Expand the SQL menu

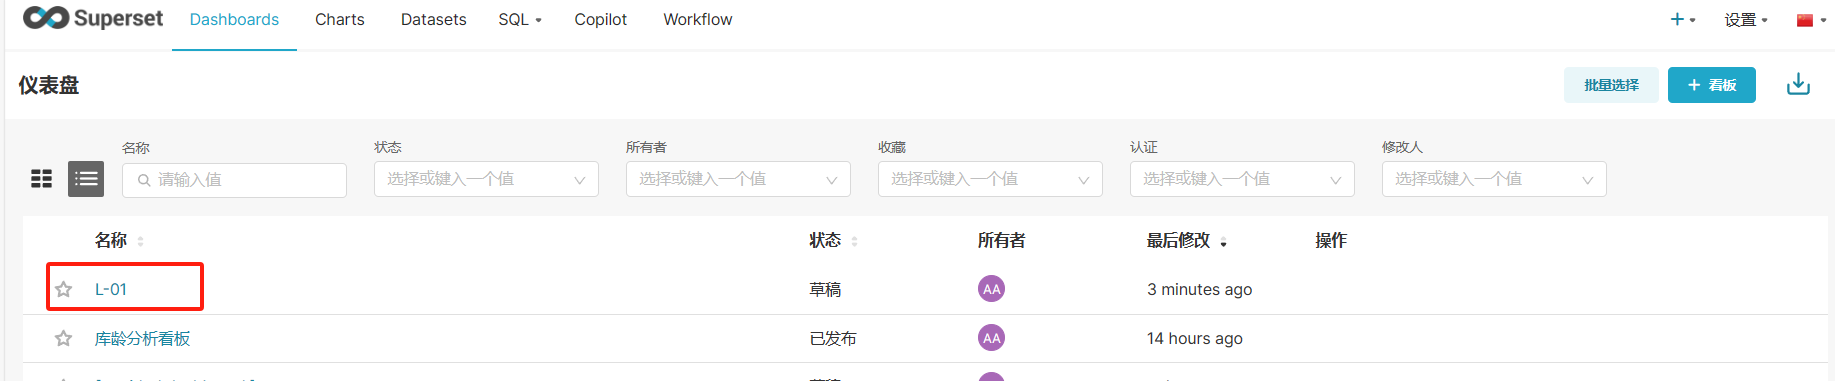point(520,19)
